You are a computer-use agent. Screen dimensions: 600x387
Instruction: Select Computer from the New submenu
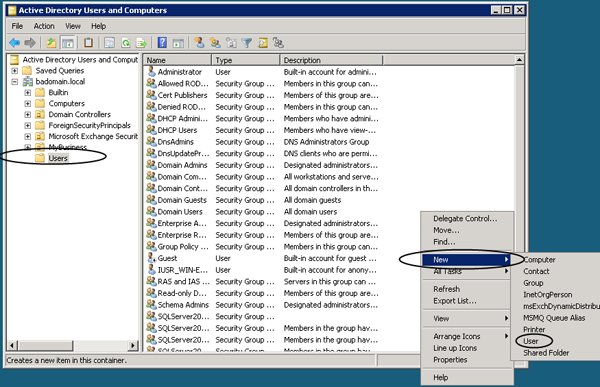pos(540,260)
